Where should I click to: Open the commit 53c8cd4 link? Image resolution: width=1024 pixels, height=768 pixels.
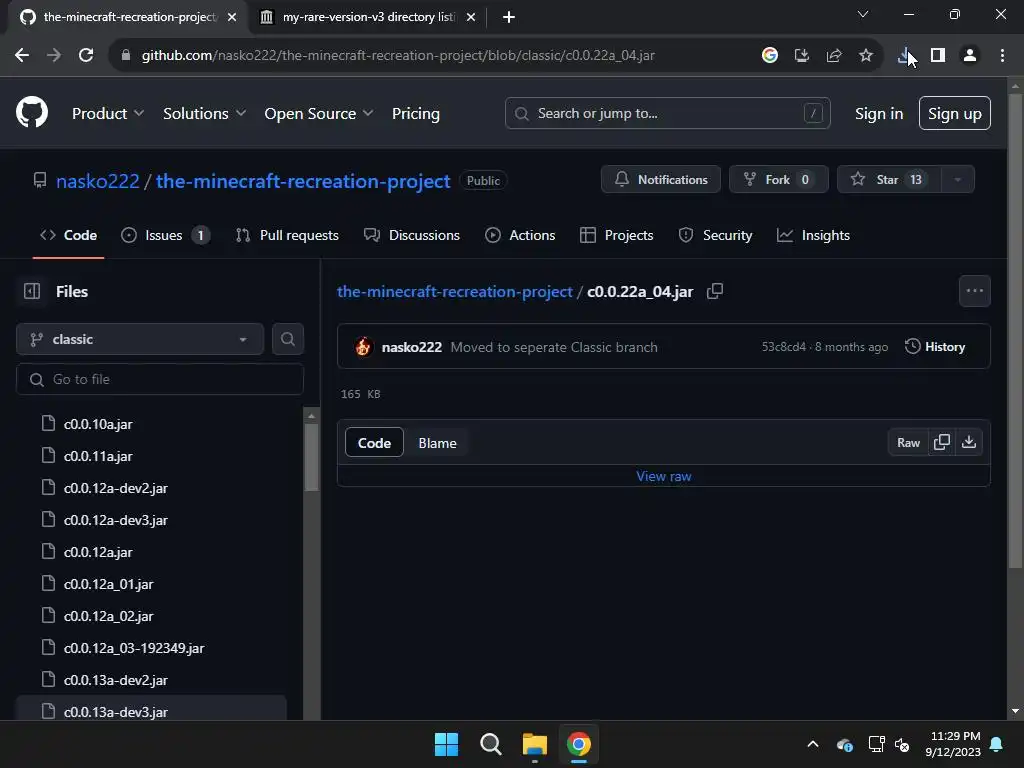pos(783,347)
